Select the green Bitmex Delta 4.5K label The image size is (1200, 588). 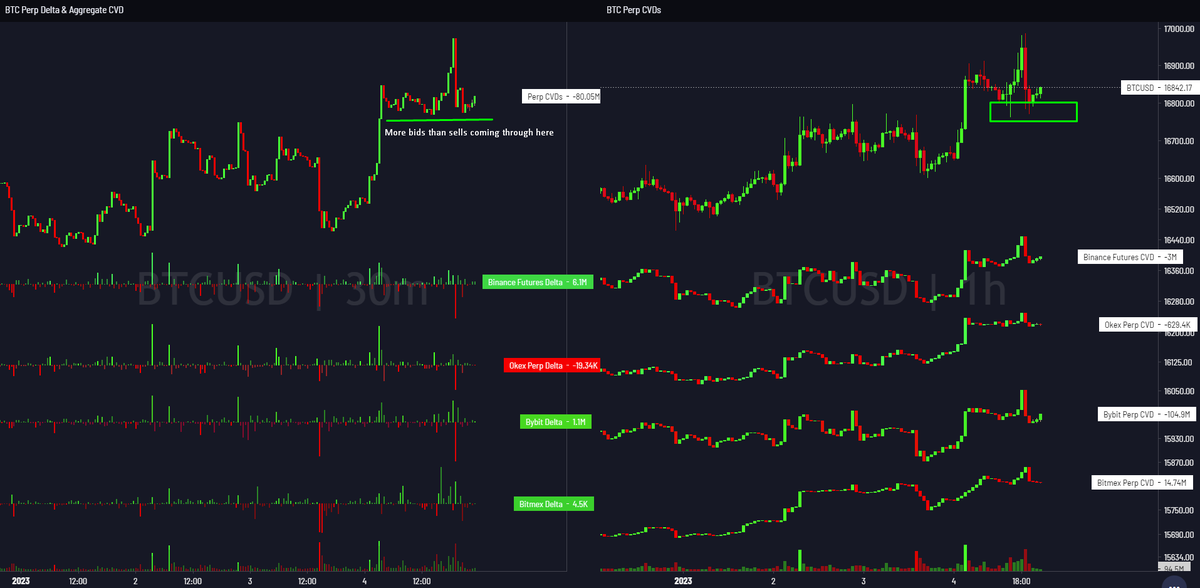554,504
